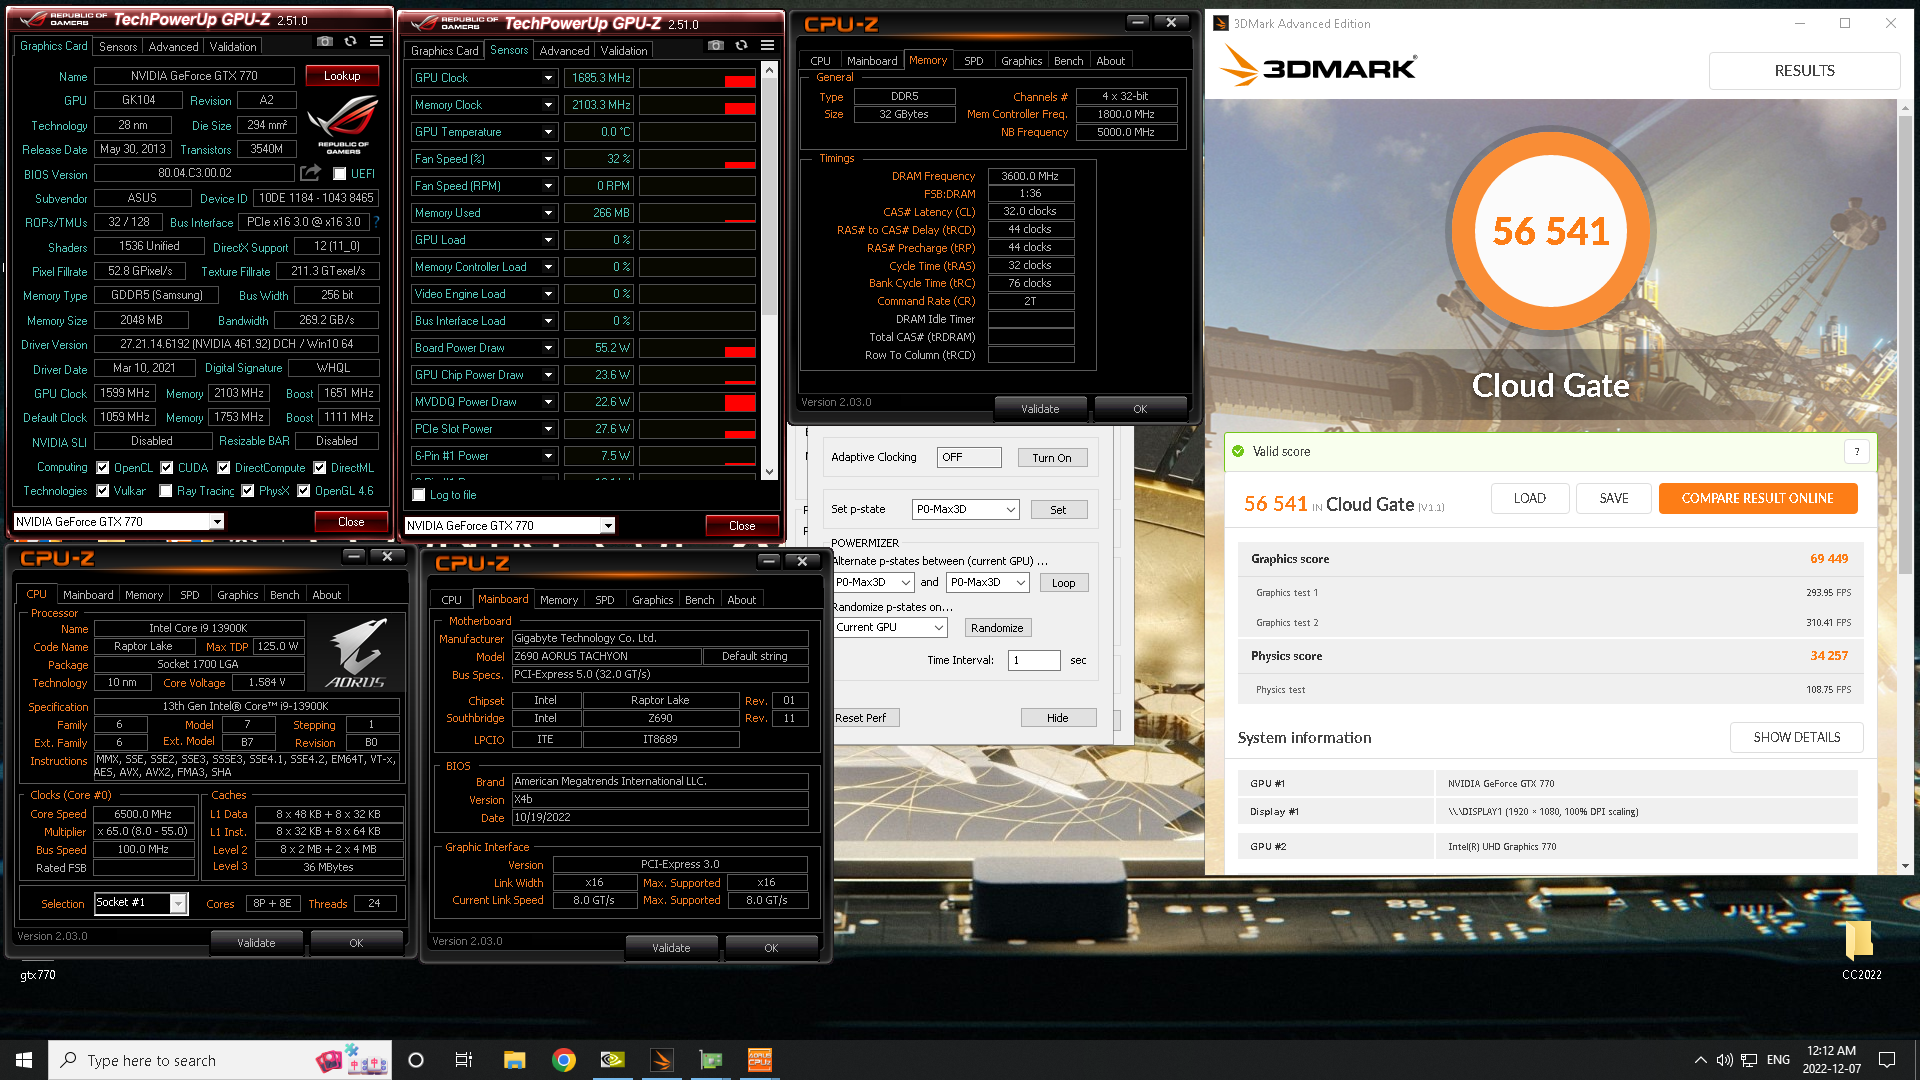1920x1080 pixels.
Task: Expand the Memory Clock sensor dropdown
Action: (548, 105)
